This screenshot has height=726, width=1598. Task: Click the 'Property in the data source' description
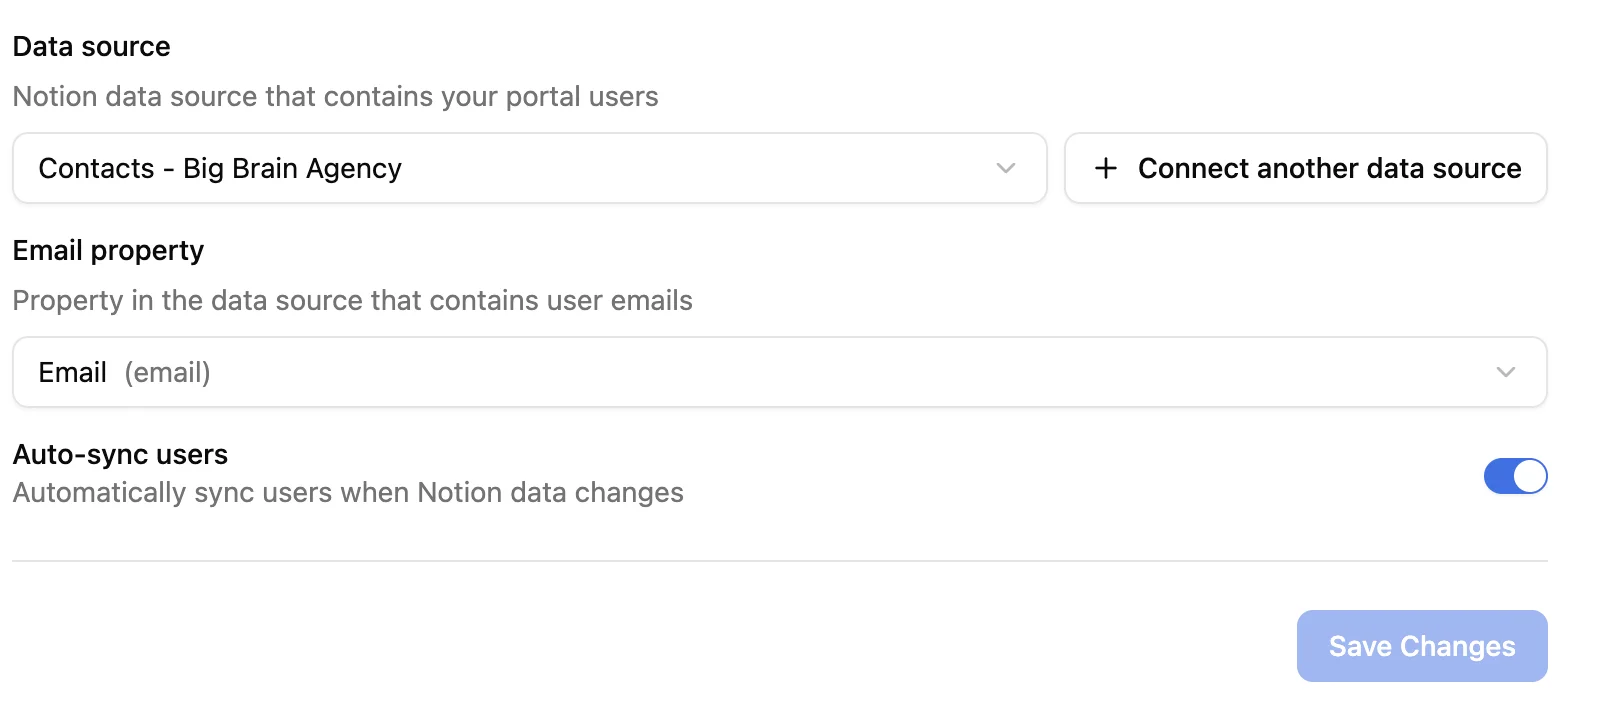click(352, 301)
